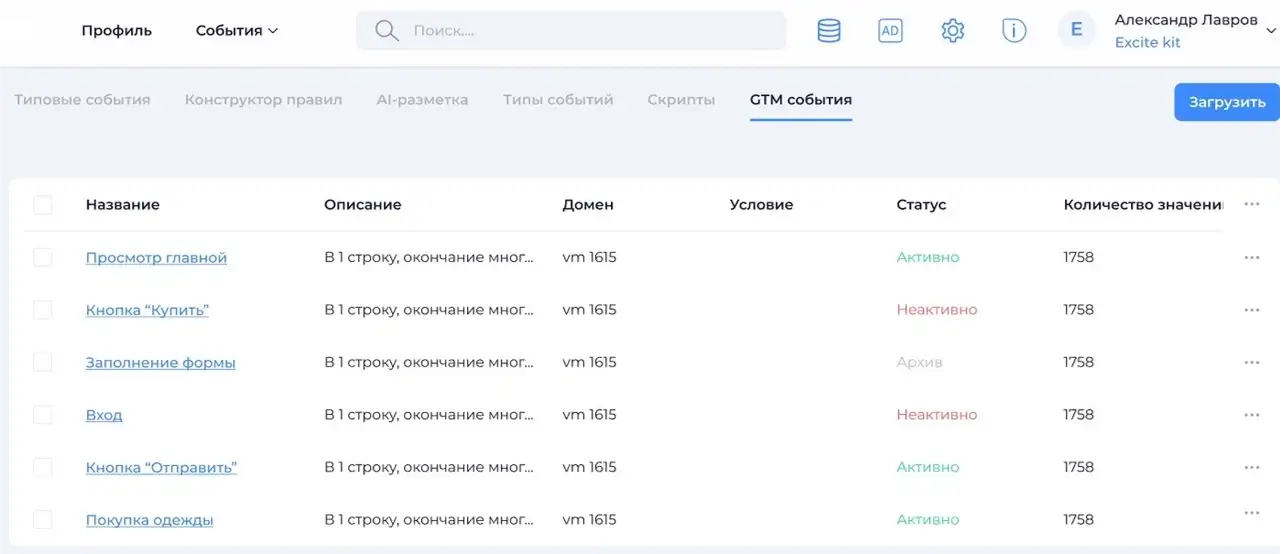Open the Профиль menu item

[117, 31]
